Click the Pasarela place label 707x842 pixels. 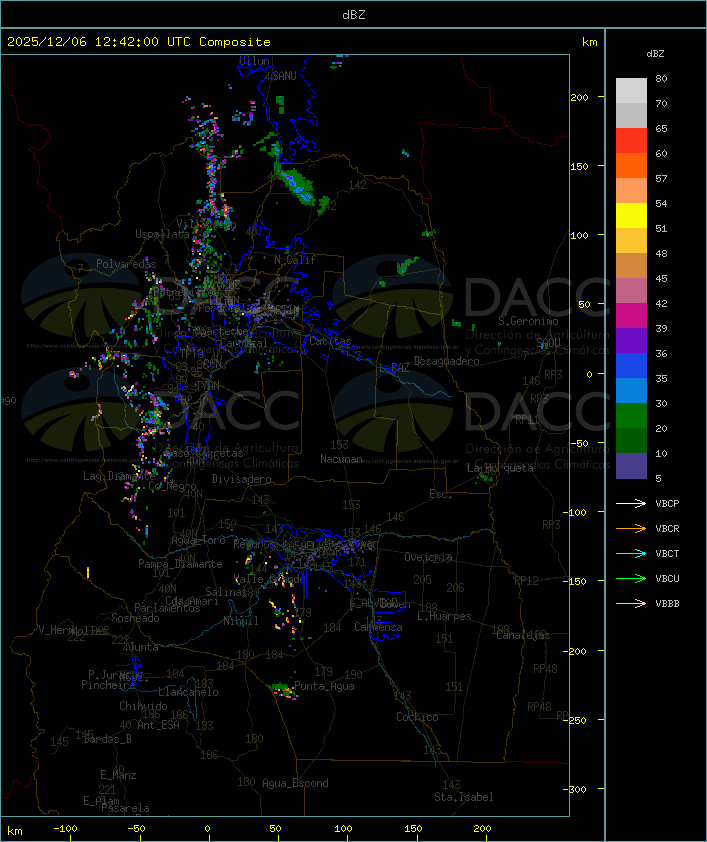tap(125, 808)
